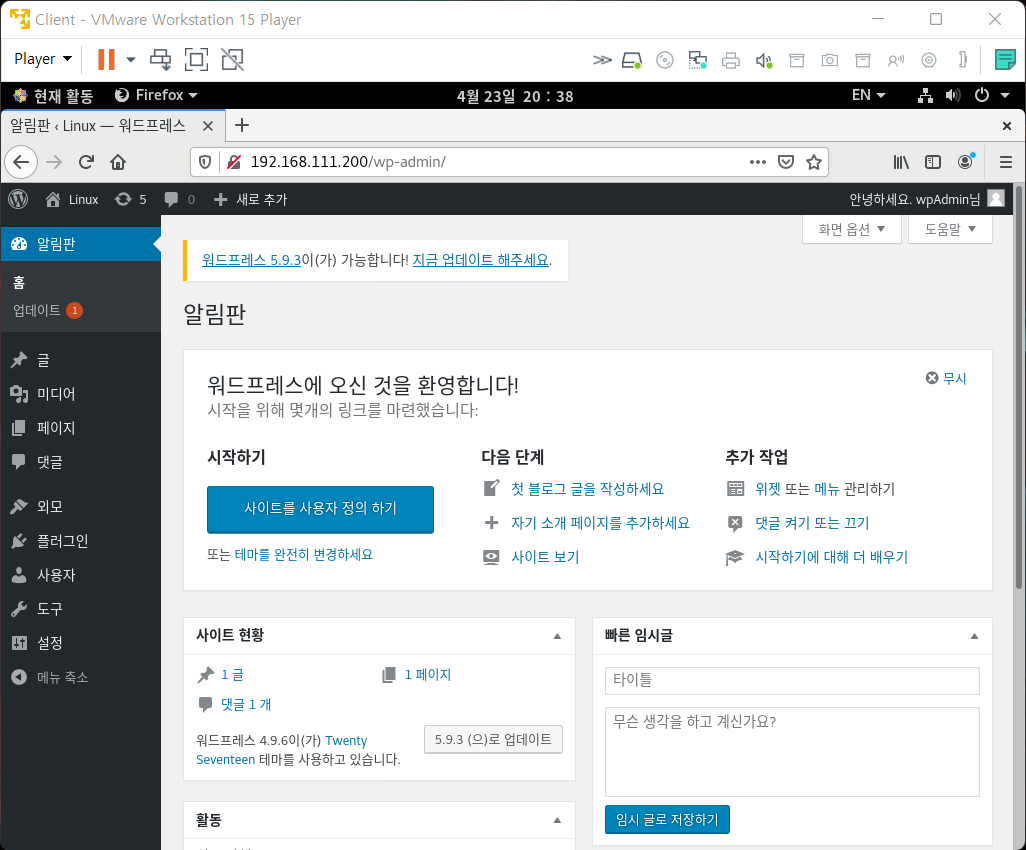The image size is (1026, 850).
Task: Collapse the 빠른 임시글 widget
Action: [x=974, y=636]
